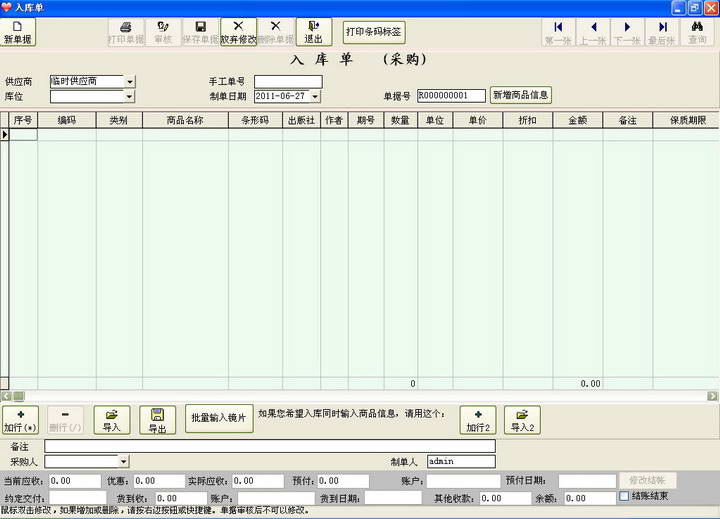The height and width of the screenshot is (519, 720).
Task: Click the 手工单号 input field
Action: (288, 82)
